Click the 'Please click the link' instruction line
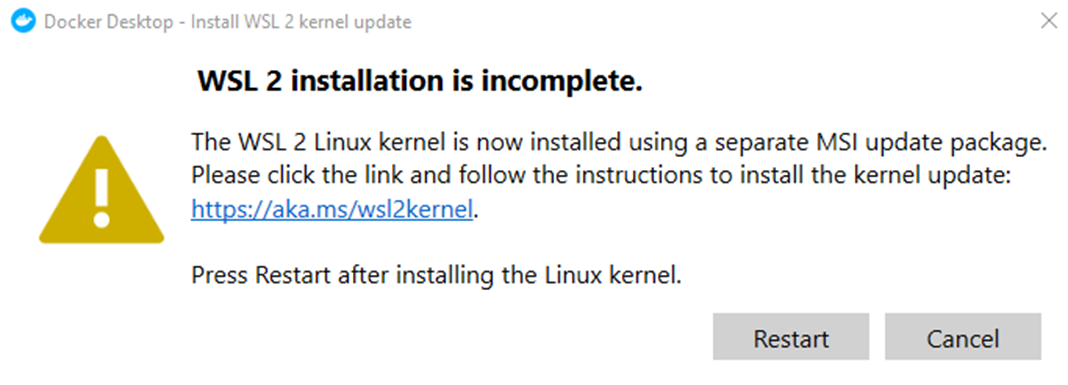Screen dimensions: 1068x385 tap(604, 176)
